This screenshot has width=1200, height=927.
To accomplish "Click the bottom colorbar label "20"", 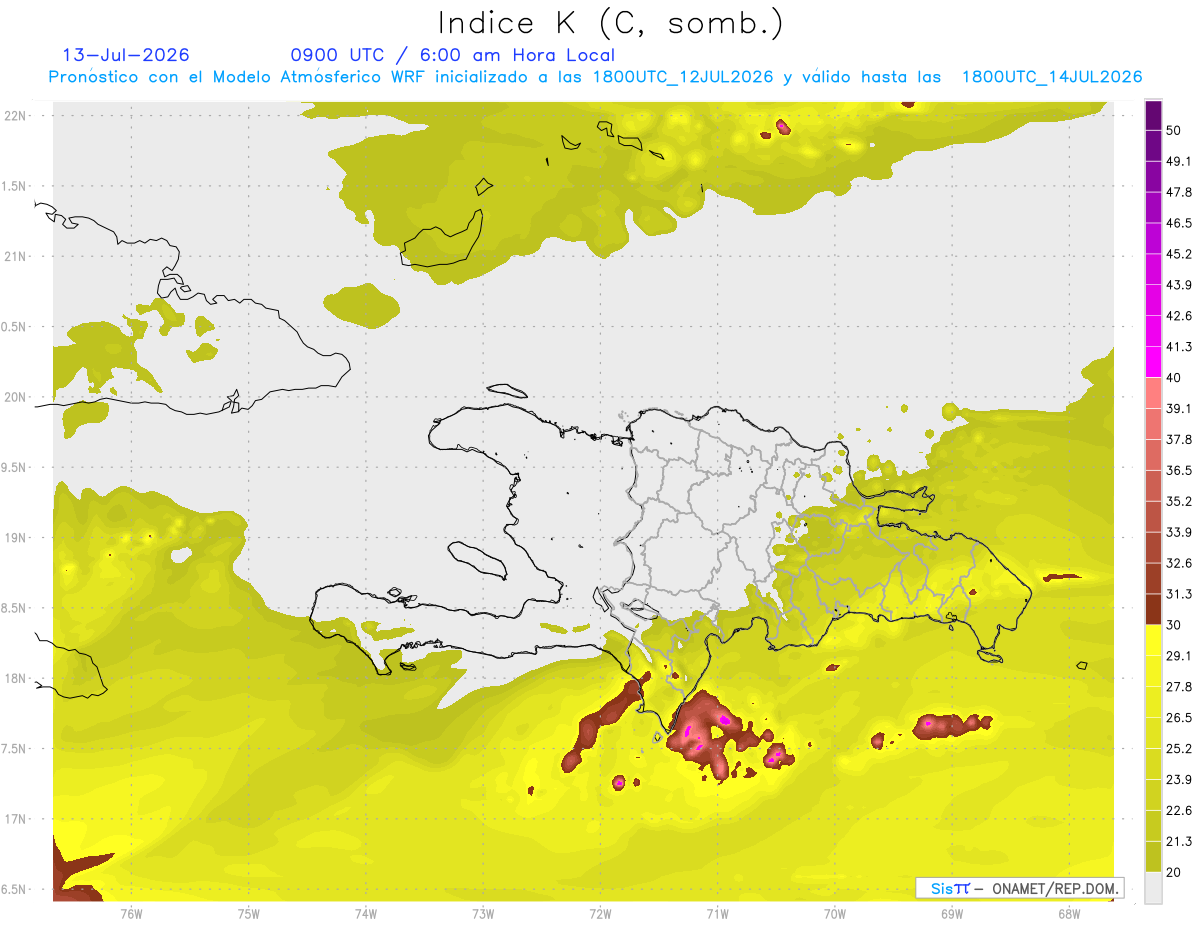I will 1174,873.
